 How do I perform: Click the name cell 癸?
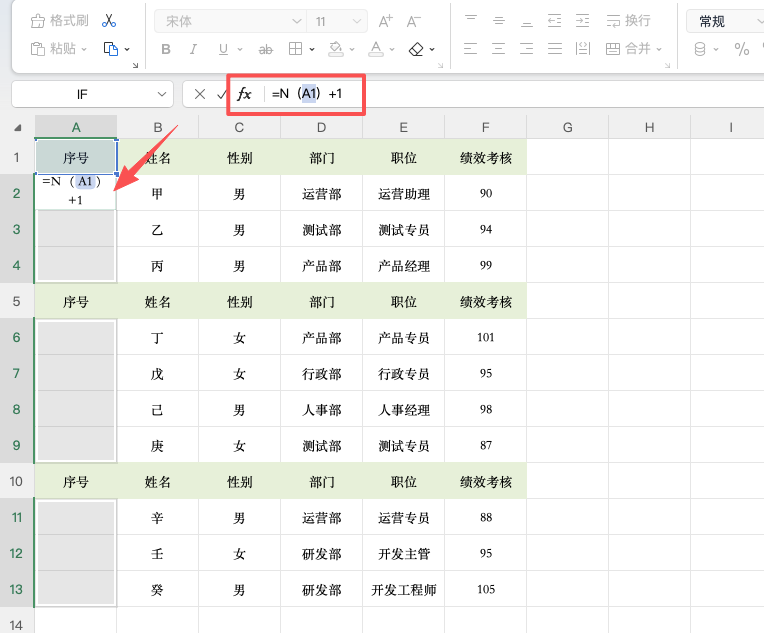[157, 590]
